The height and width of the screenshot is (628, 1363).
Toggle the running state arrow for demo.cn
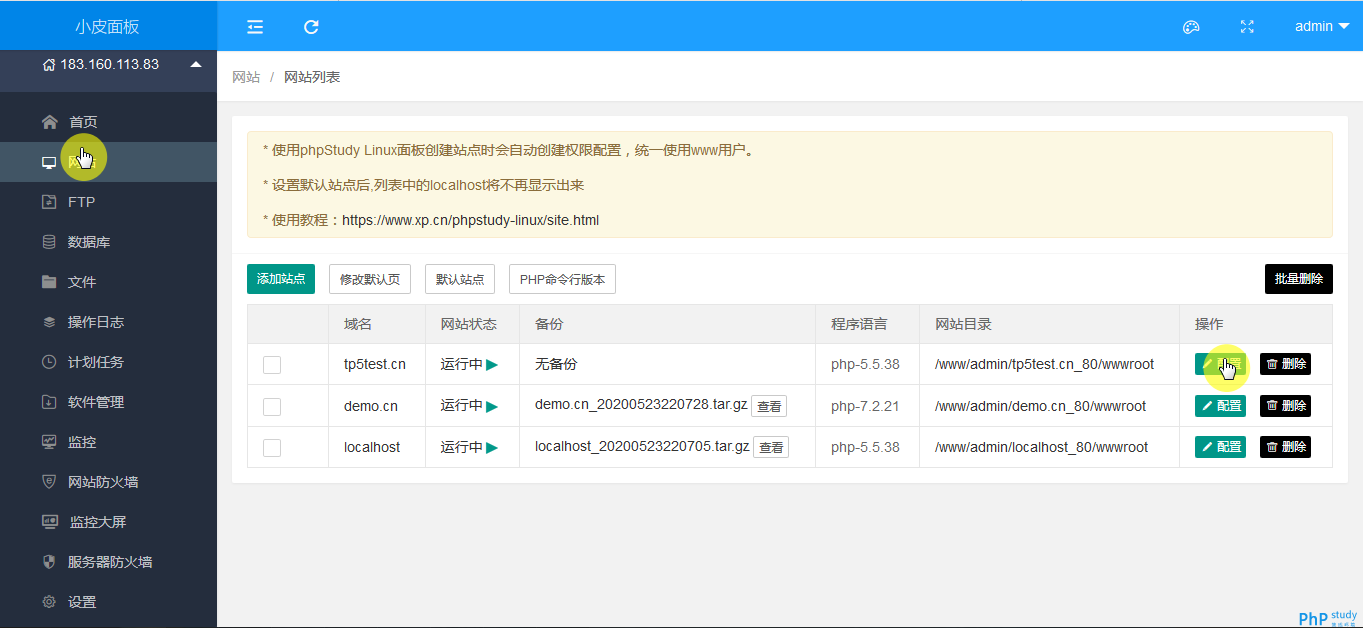click(492, 406)
